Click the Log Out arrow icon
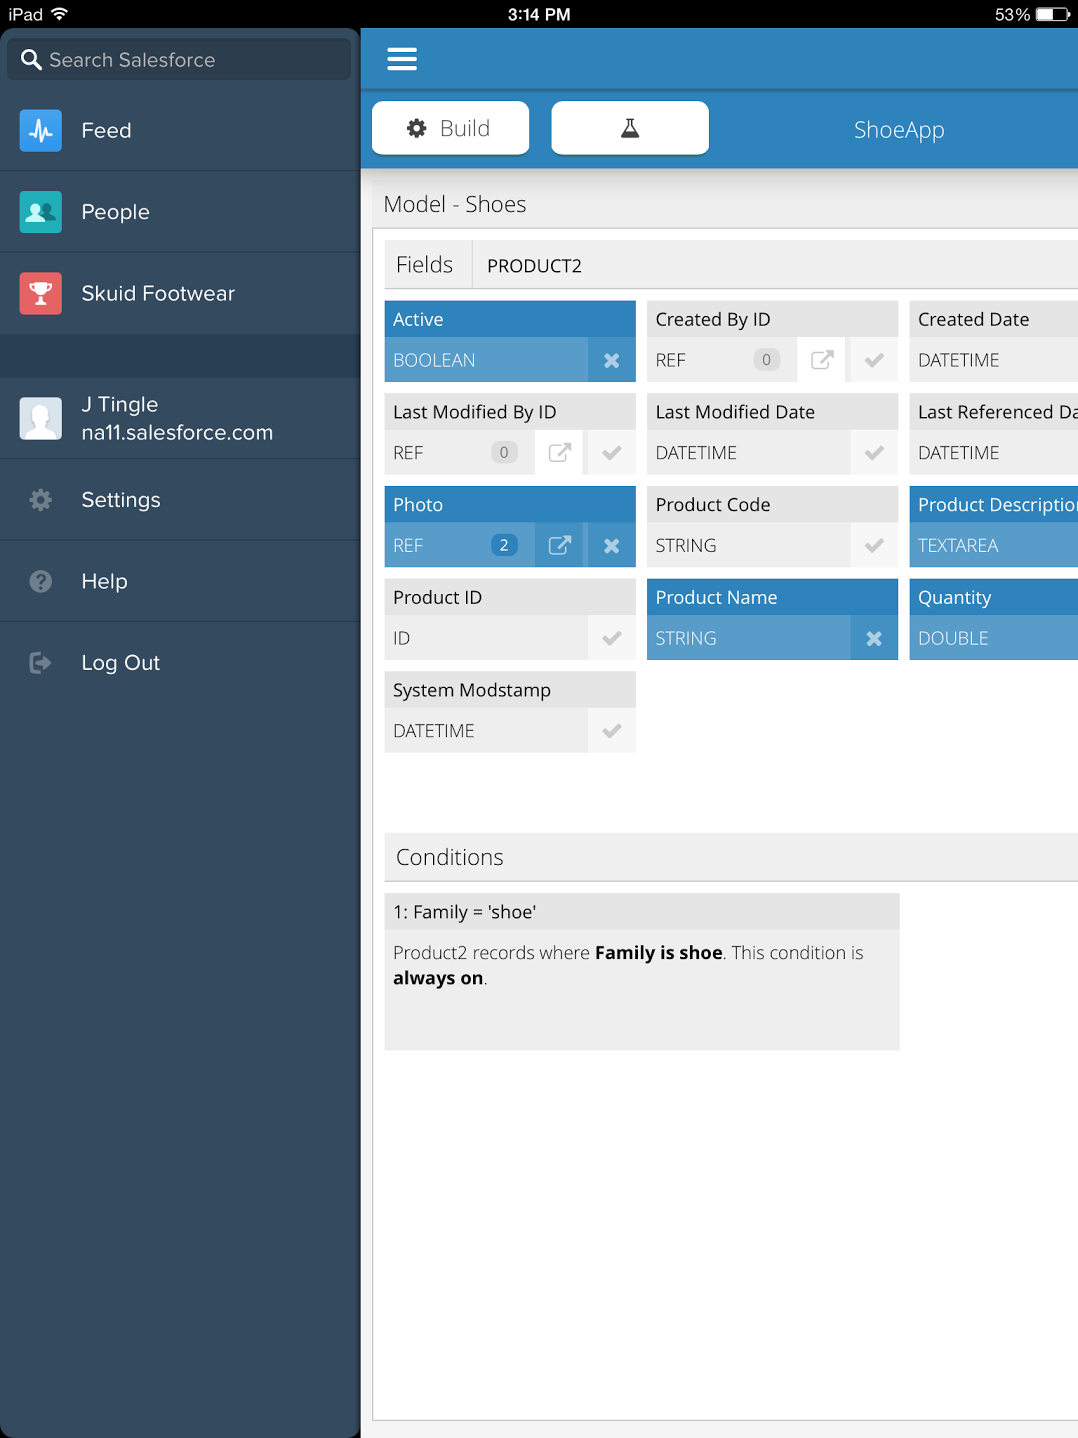This screenshot has width=1078, height=1438. click(x=41, y=663)
